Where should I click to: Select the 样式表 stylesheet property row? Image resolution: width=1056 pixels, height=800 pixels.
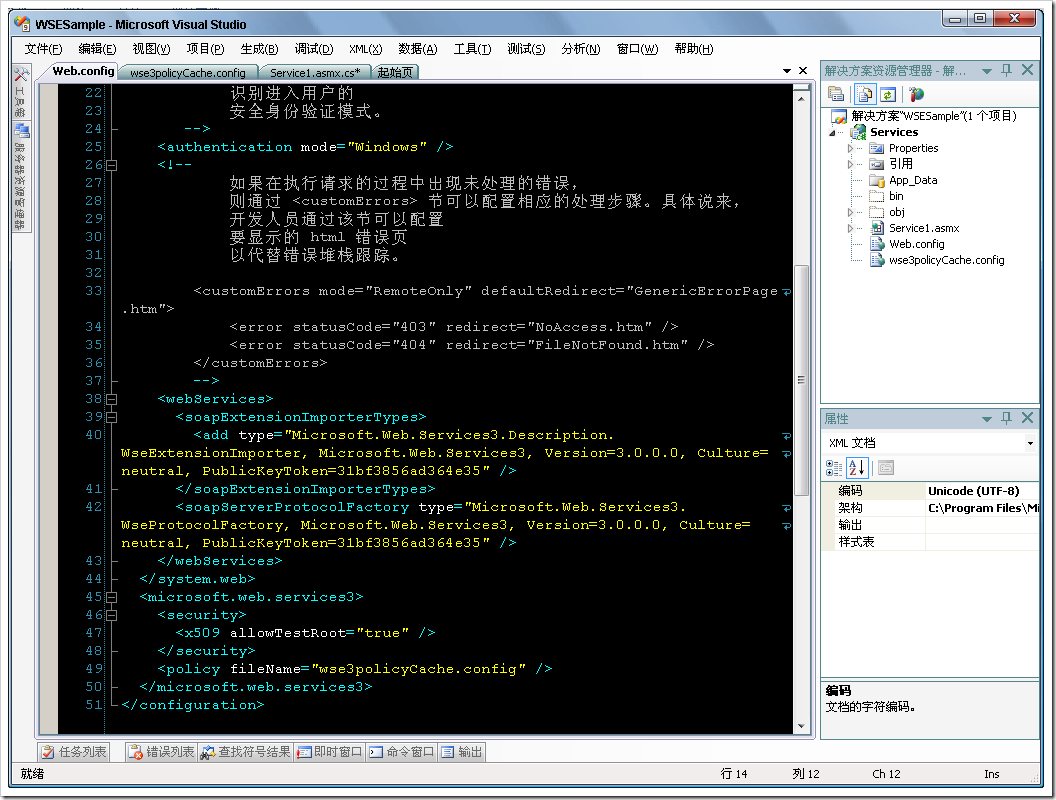coord(930,541)
